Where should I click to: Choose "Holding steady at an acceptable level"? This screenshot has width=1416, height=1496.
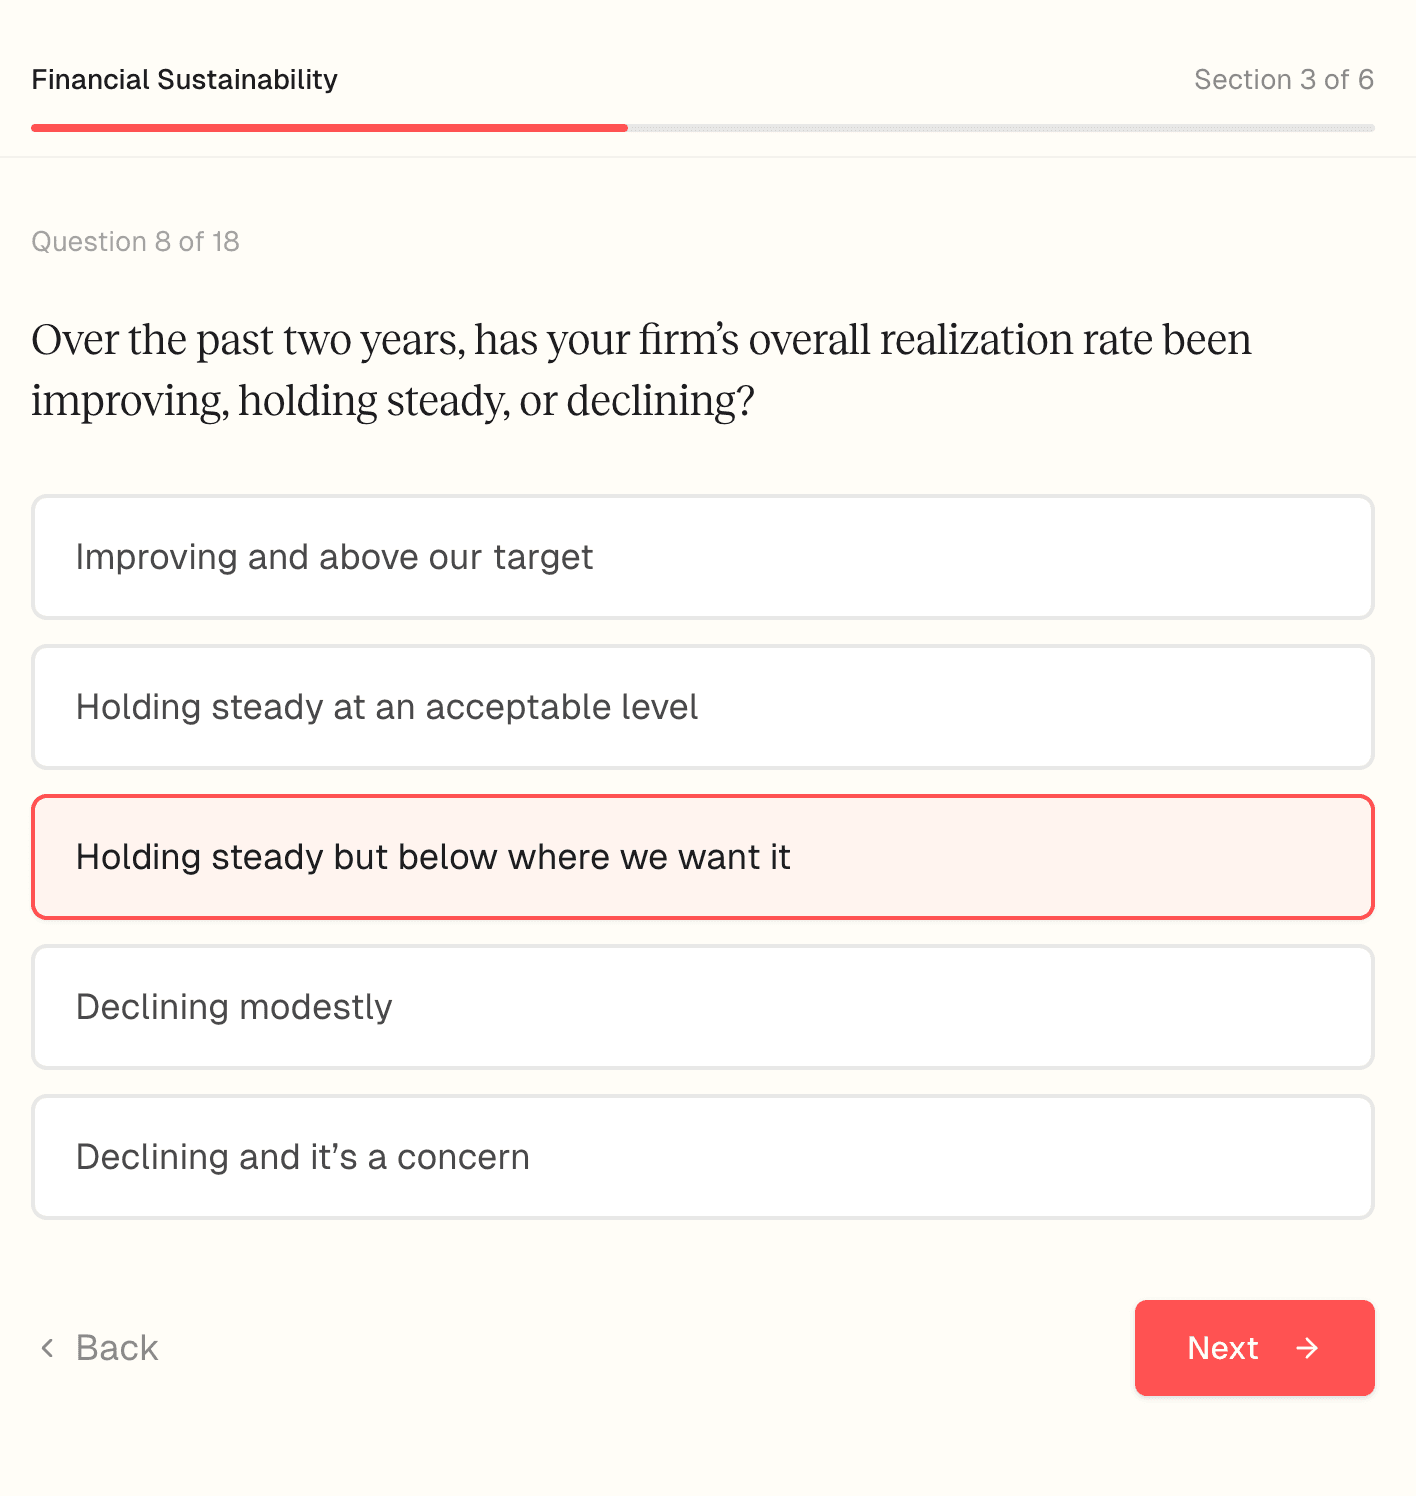tap(702, 707)
